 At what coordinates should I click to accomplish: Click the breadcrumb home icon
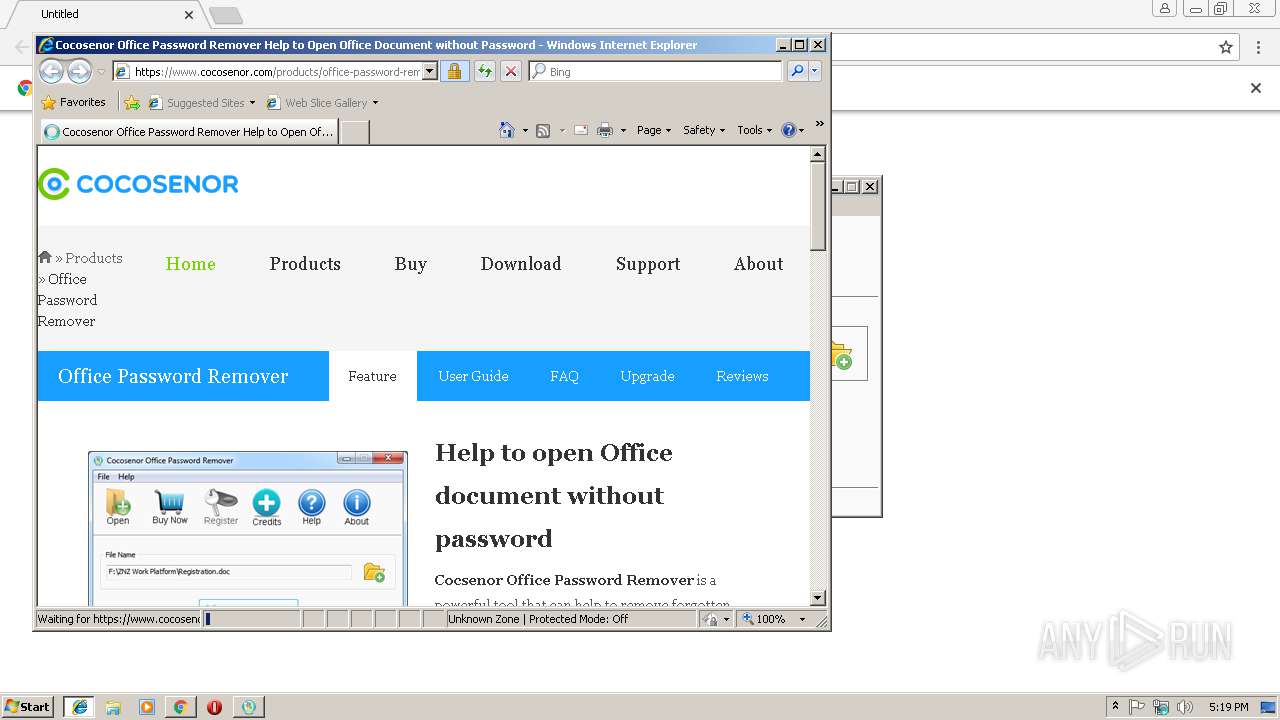coord(44,257)
